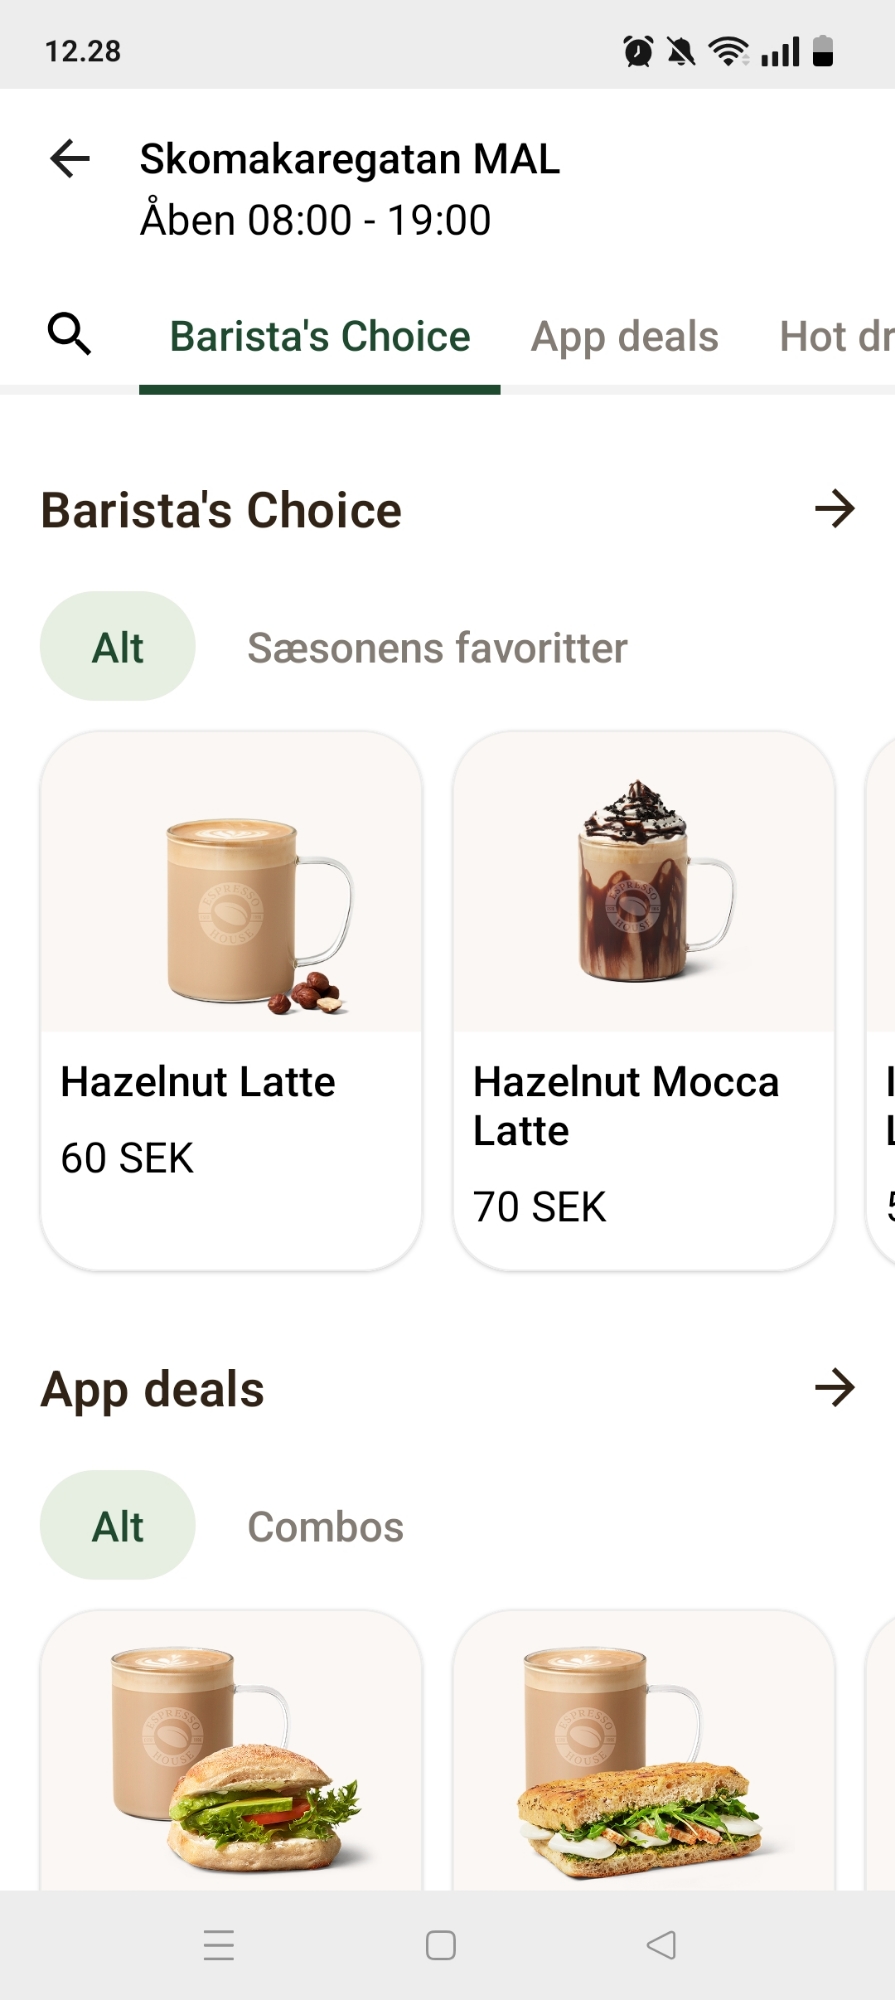The width and height of the screenshot is (895, 2000).
Task: Tap the Android recent apps icon
Action: pos(219,1945)
